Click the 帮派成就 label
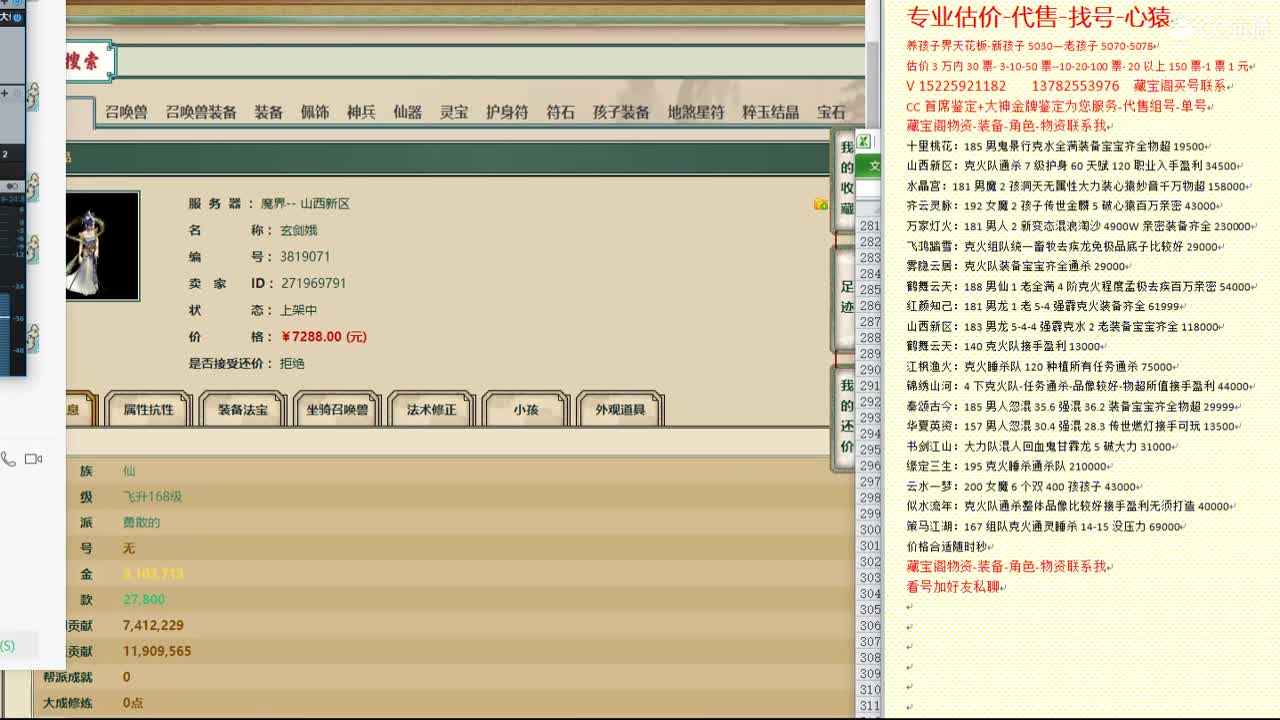The image size is (1280, 720). click(68, 677)
